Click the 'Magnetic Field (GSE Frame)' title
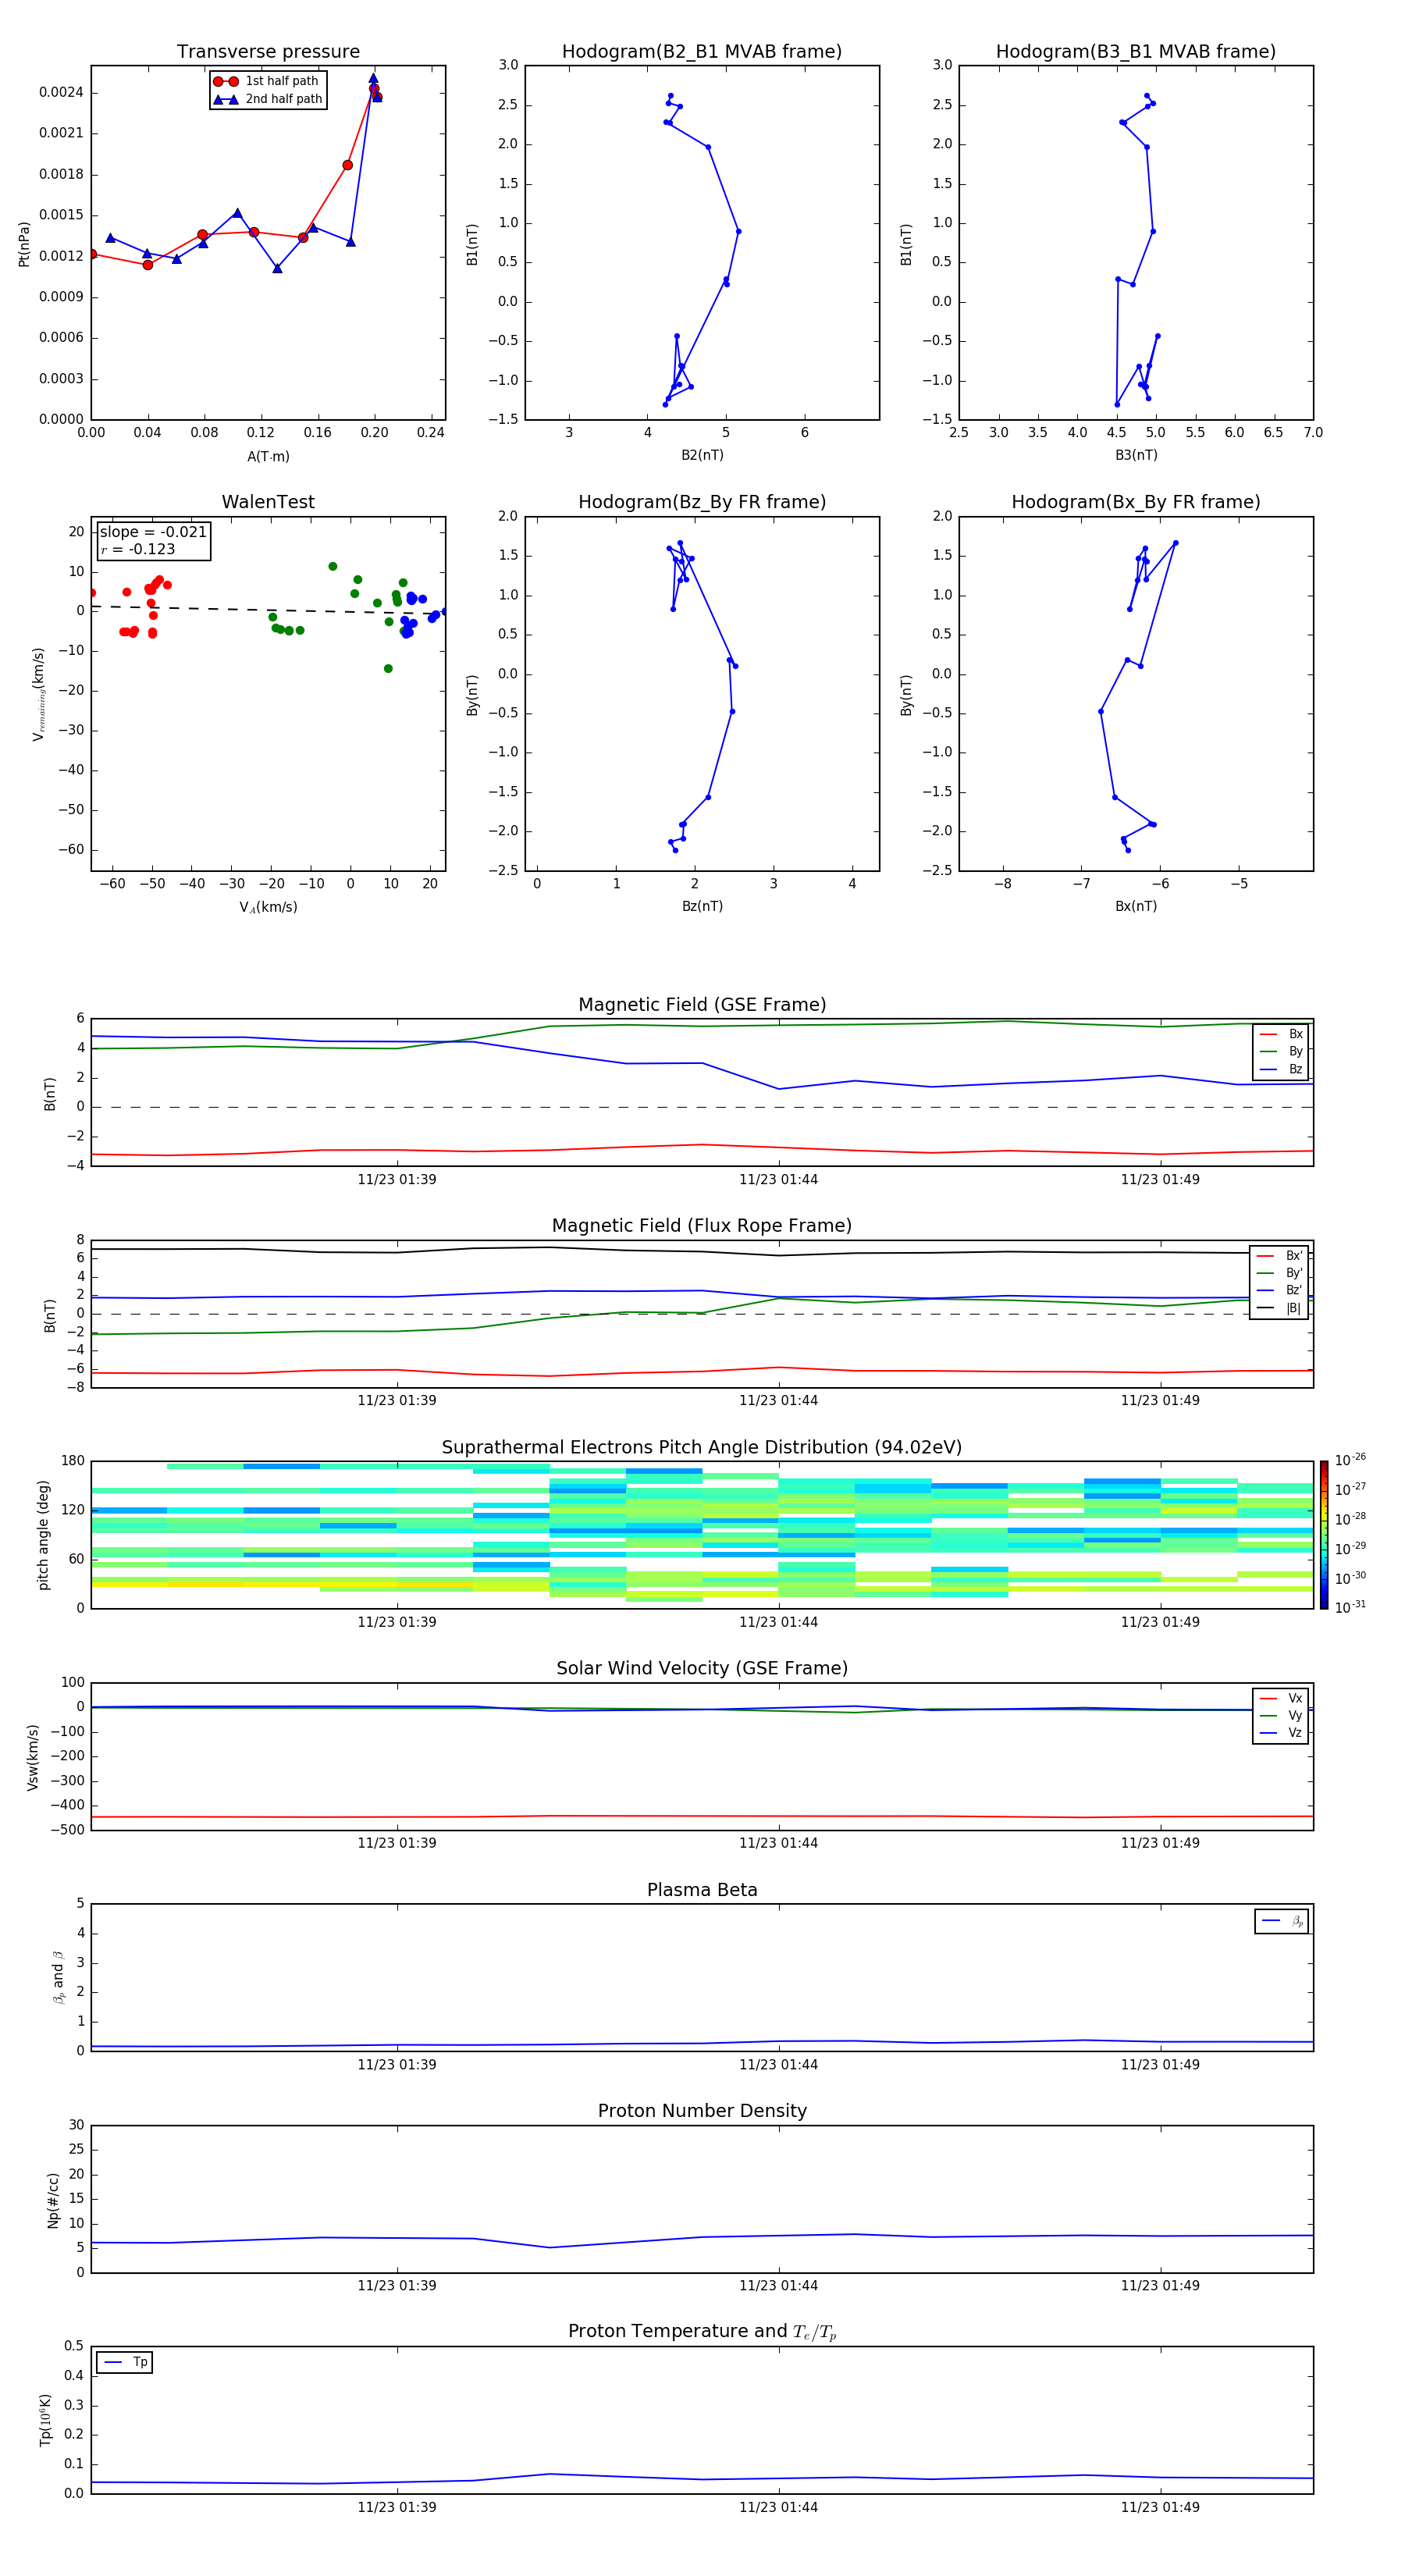Screen dimensions: 1405x2576 pyautogui.click(x=702, y=1005)
